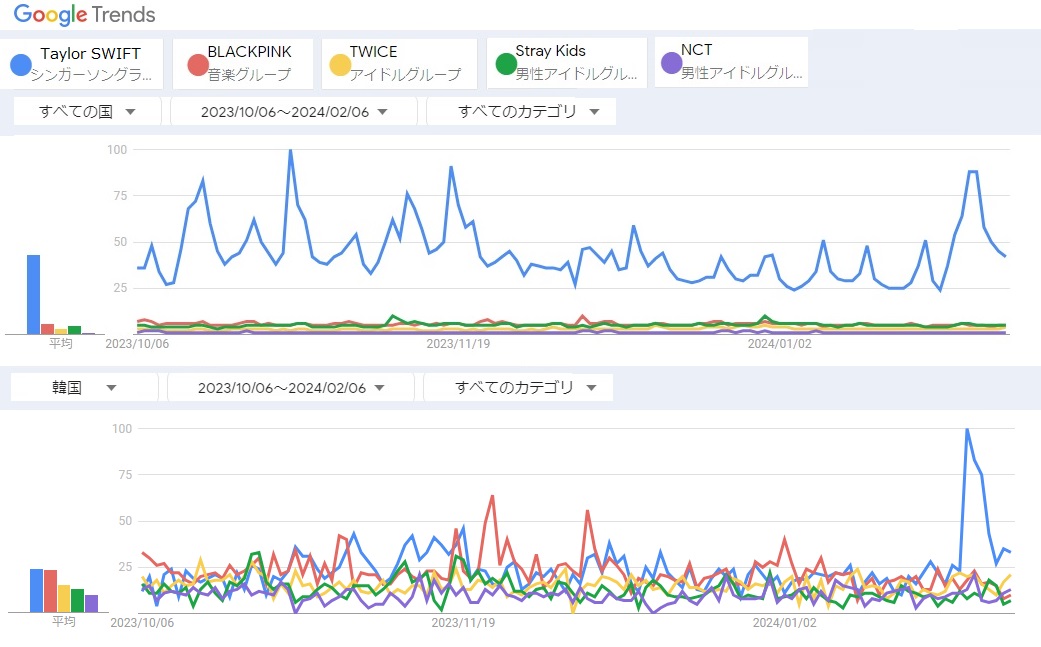Screen dimensions: 1041x647
Task: Open the 韓国 region dropdown
Action: coord(84,388)
